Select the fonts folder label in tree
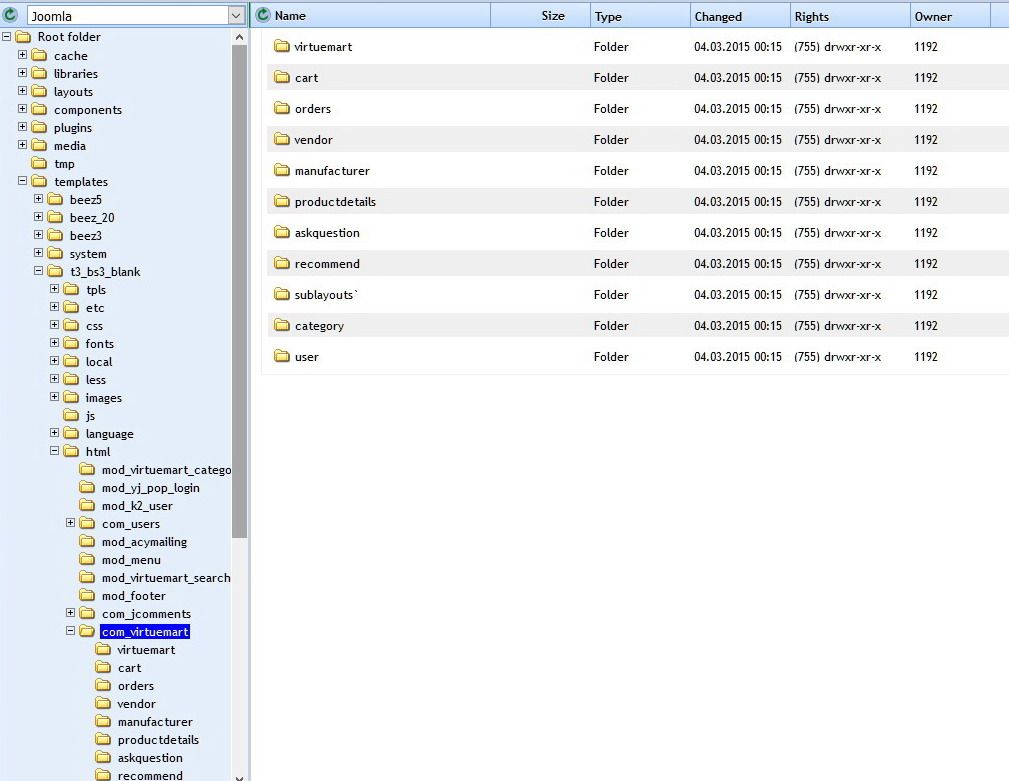The image size is (1009, 781). pos(100,344)
